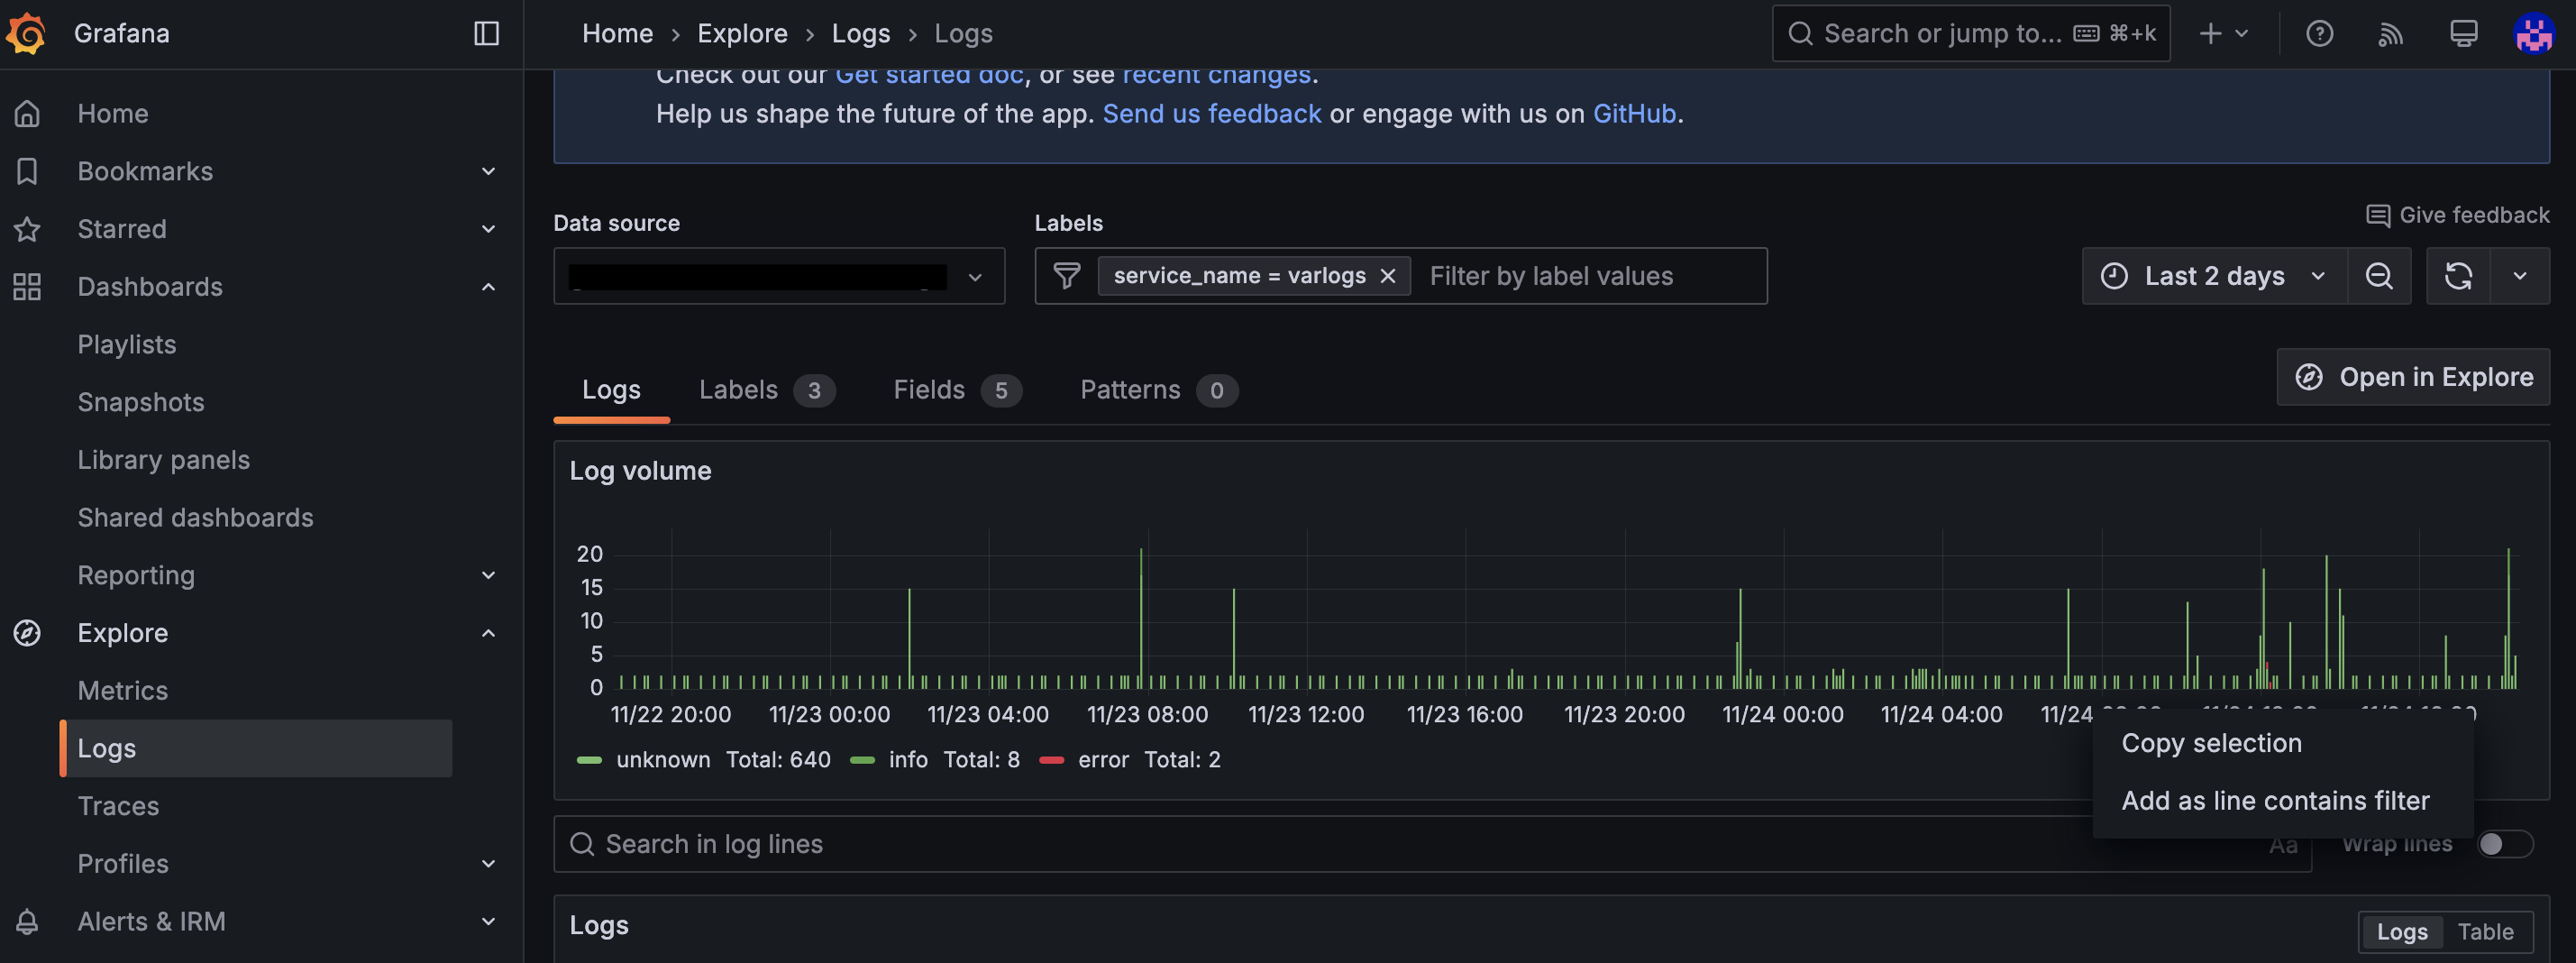The height and width of the screenshot is (963, 2576).
Task: Click the Dashboards grid icon
Action: click(27, 287)
